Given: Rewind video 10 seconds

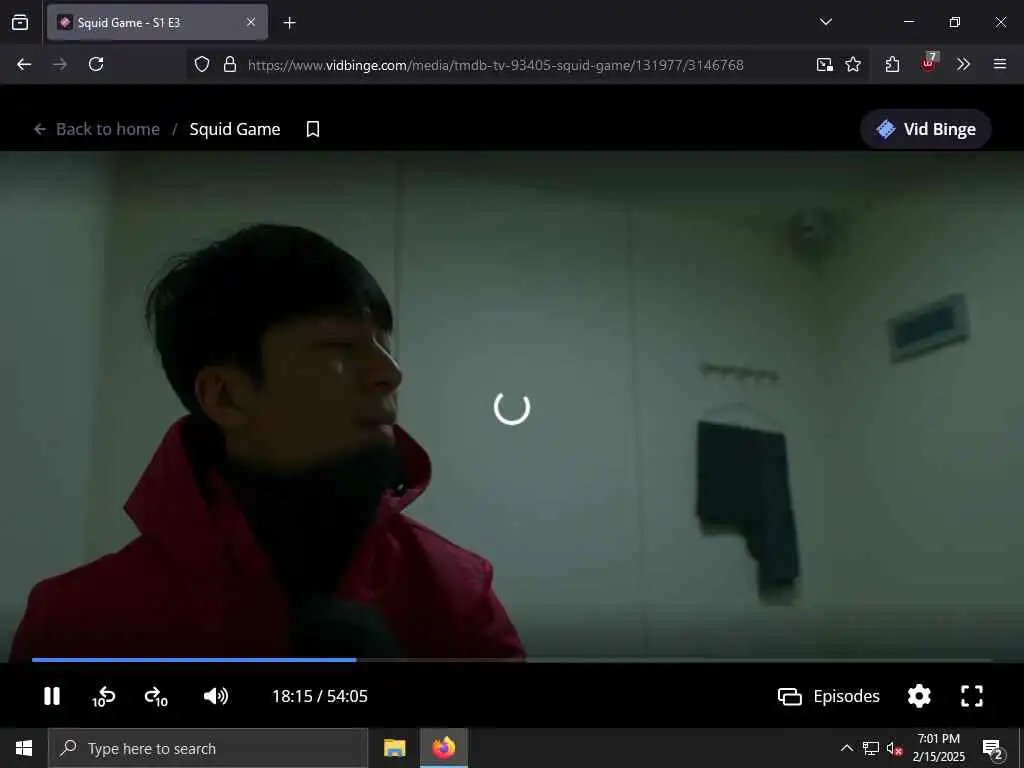Looking at the screenshot, I should 104,697.
